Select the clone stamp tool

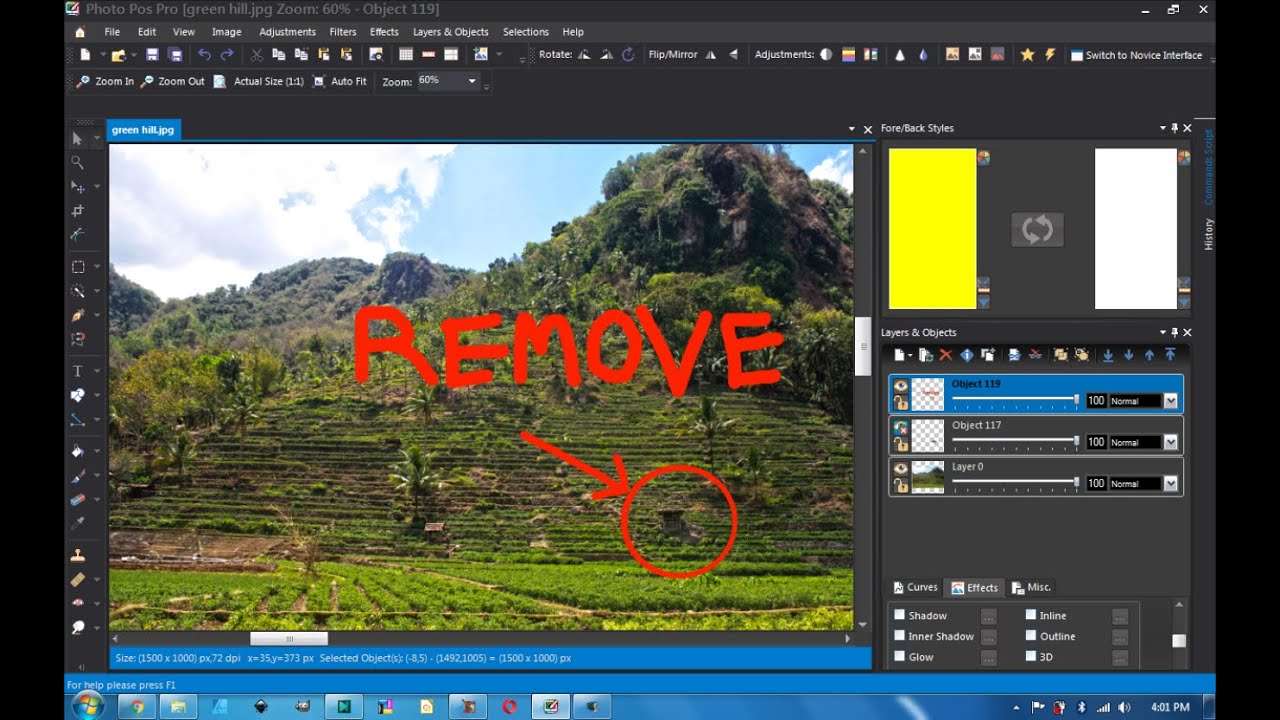pyautogui.click(x=77, y=555)
